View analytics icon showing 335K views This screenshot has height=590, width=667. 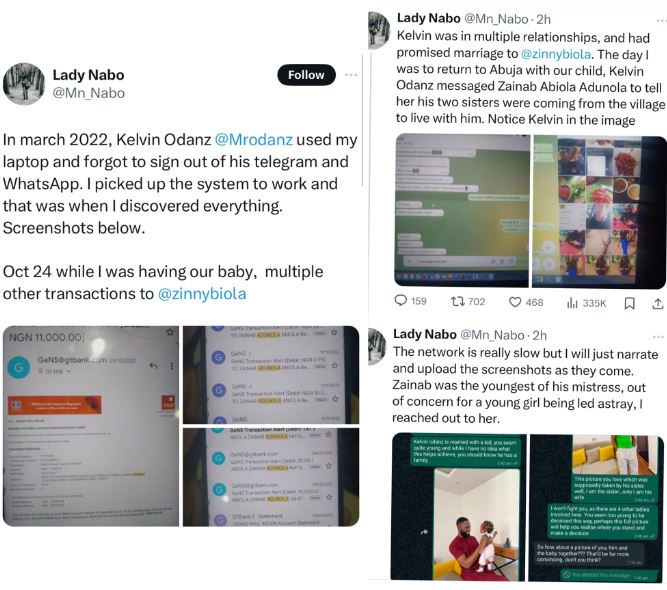click(x=572, y=302)
